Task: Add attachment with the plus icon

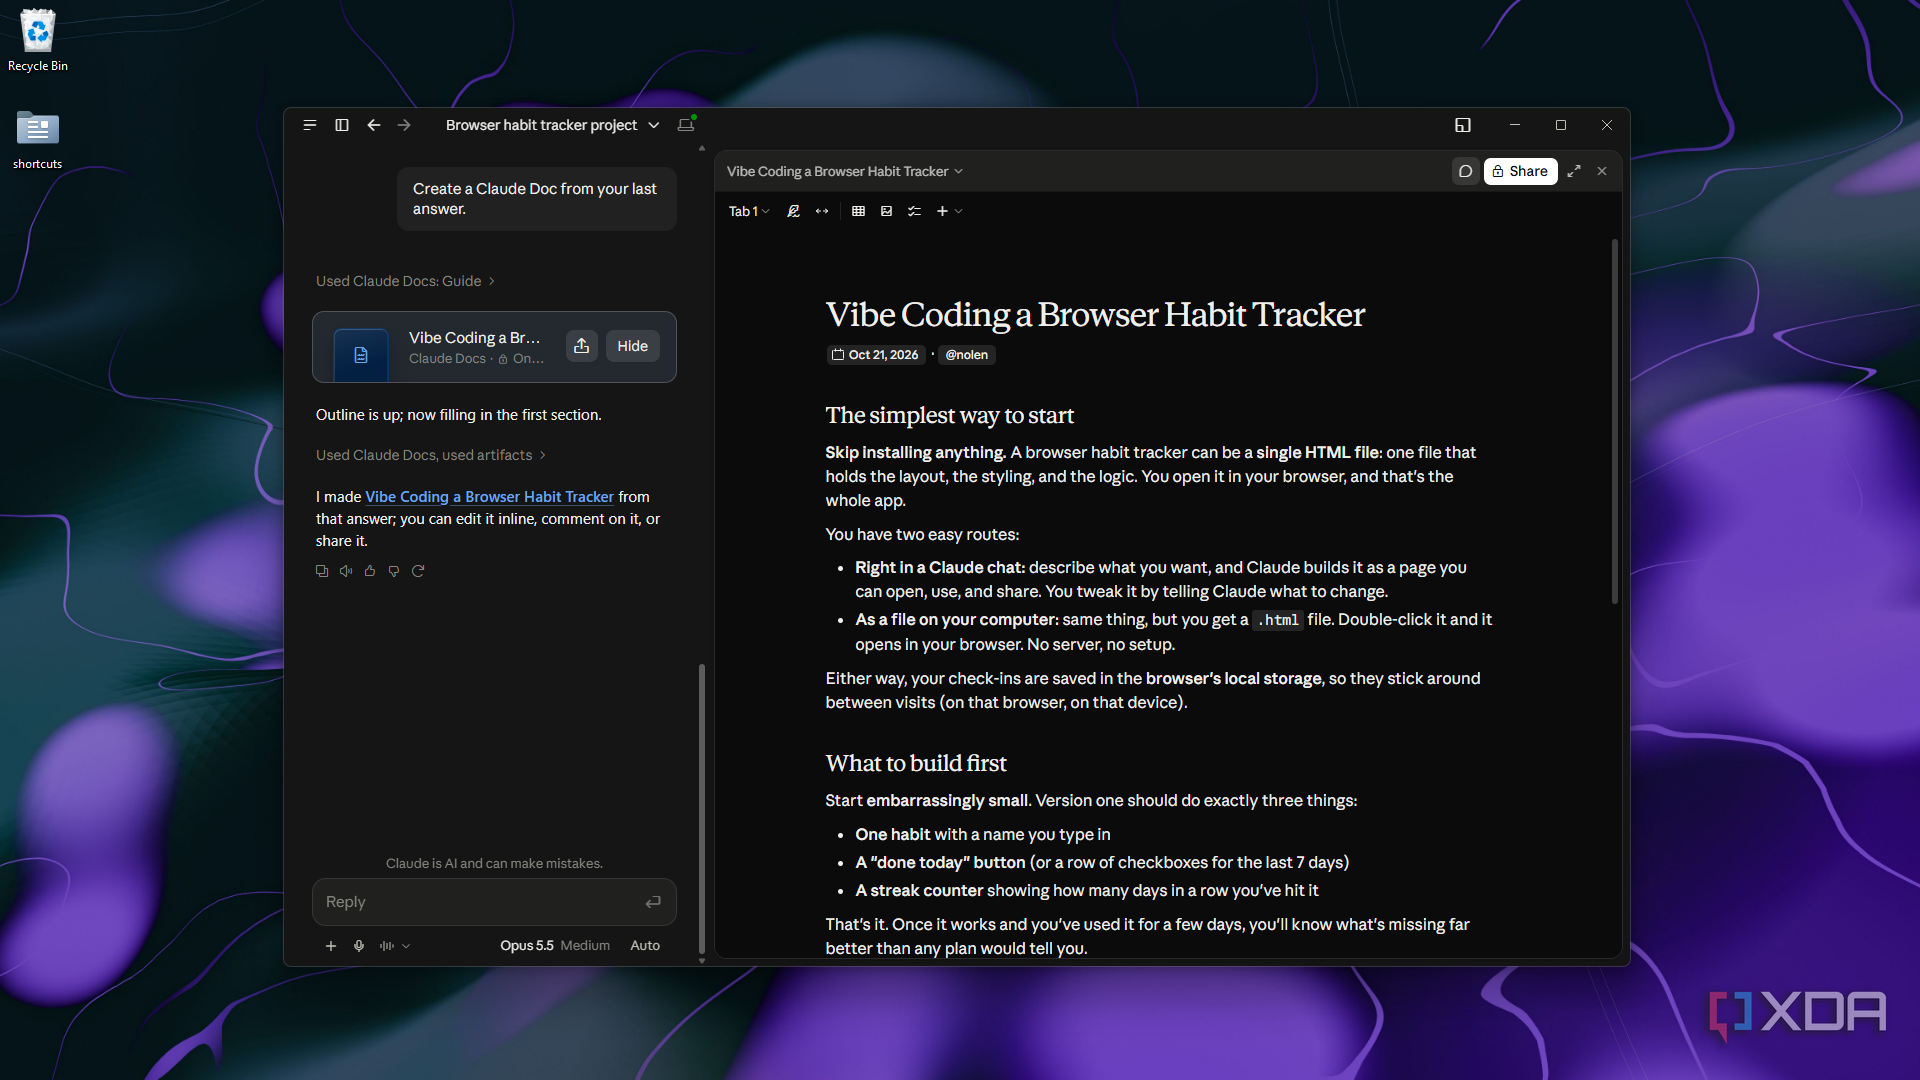Action: coord(331,946)
